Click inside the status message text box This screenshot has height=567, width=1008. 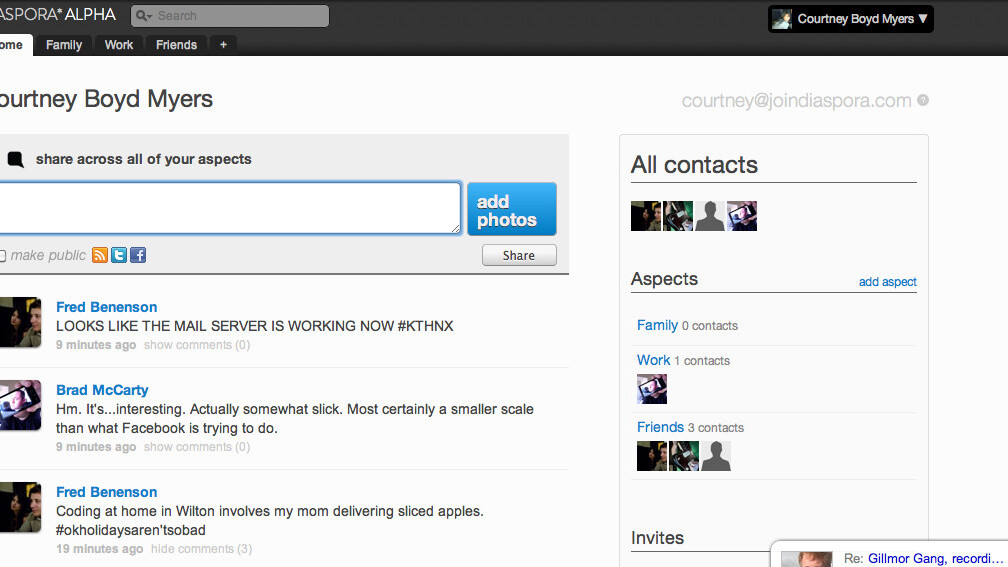(228, 208)
